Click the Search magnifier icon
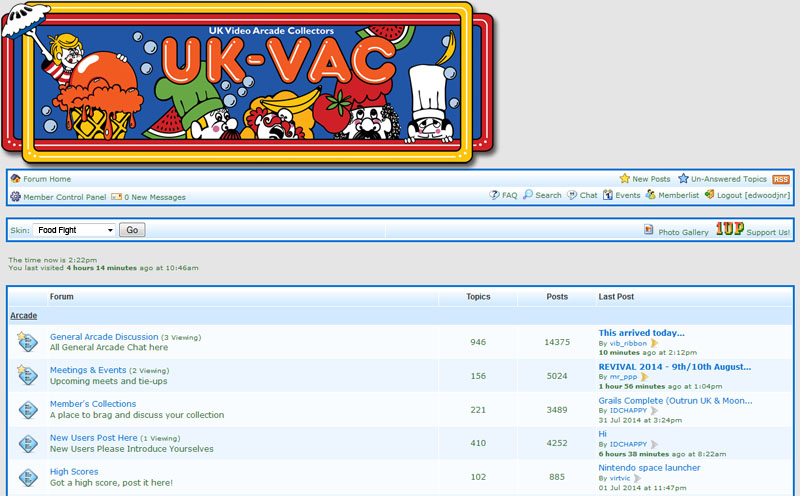Screen dimensions: 800x496 [x=528, y=194]
